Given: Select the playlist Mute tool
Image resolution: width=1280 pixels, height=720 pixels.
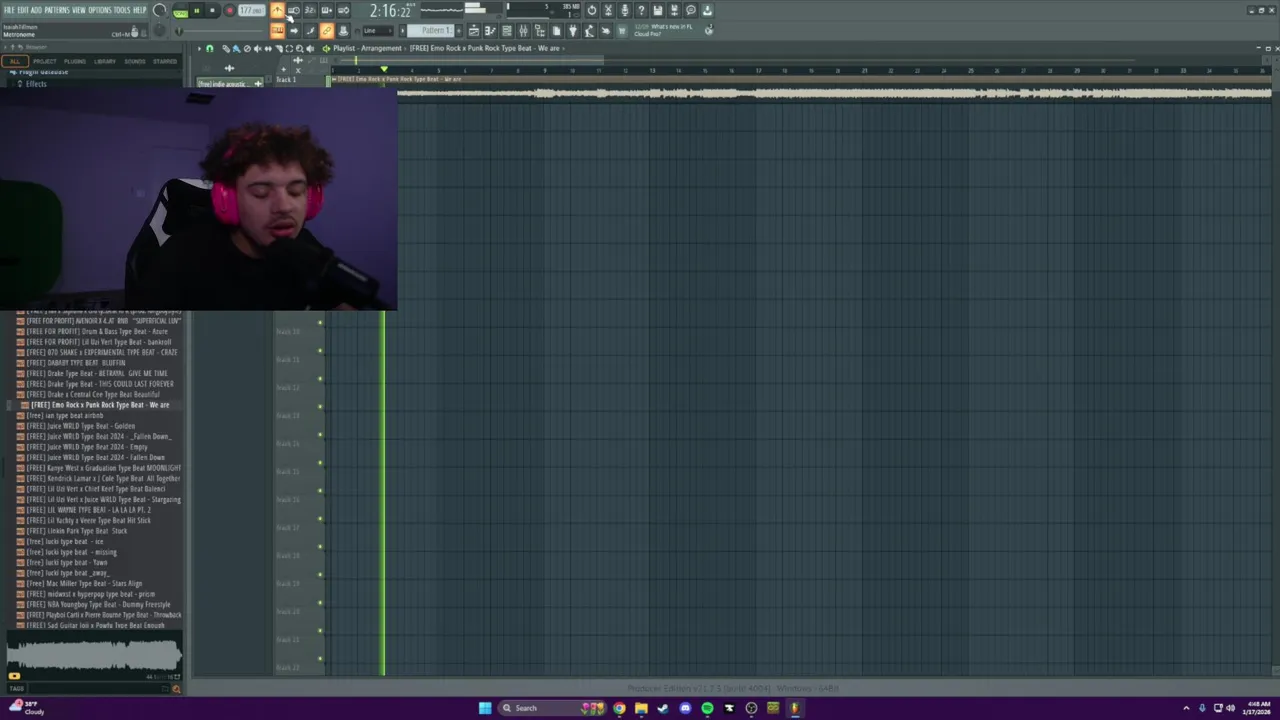Looking at the screenshot, I should pyautogui.click(x=257, y=49).
